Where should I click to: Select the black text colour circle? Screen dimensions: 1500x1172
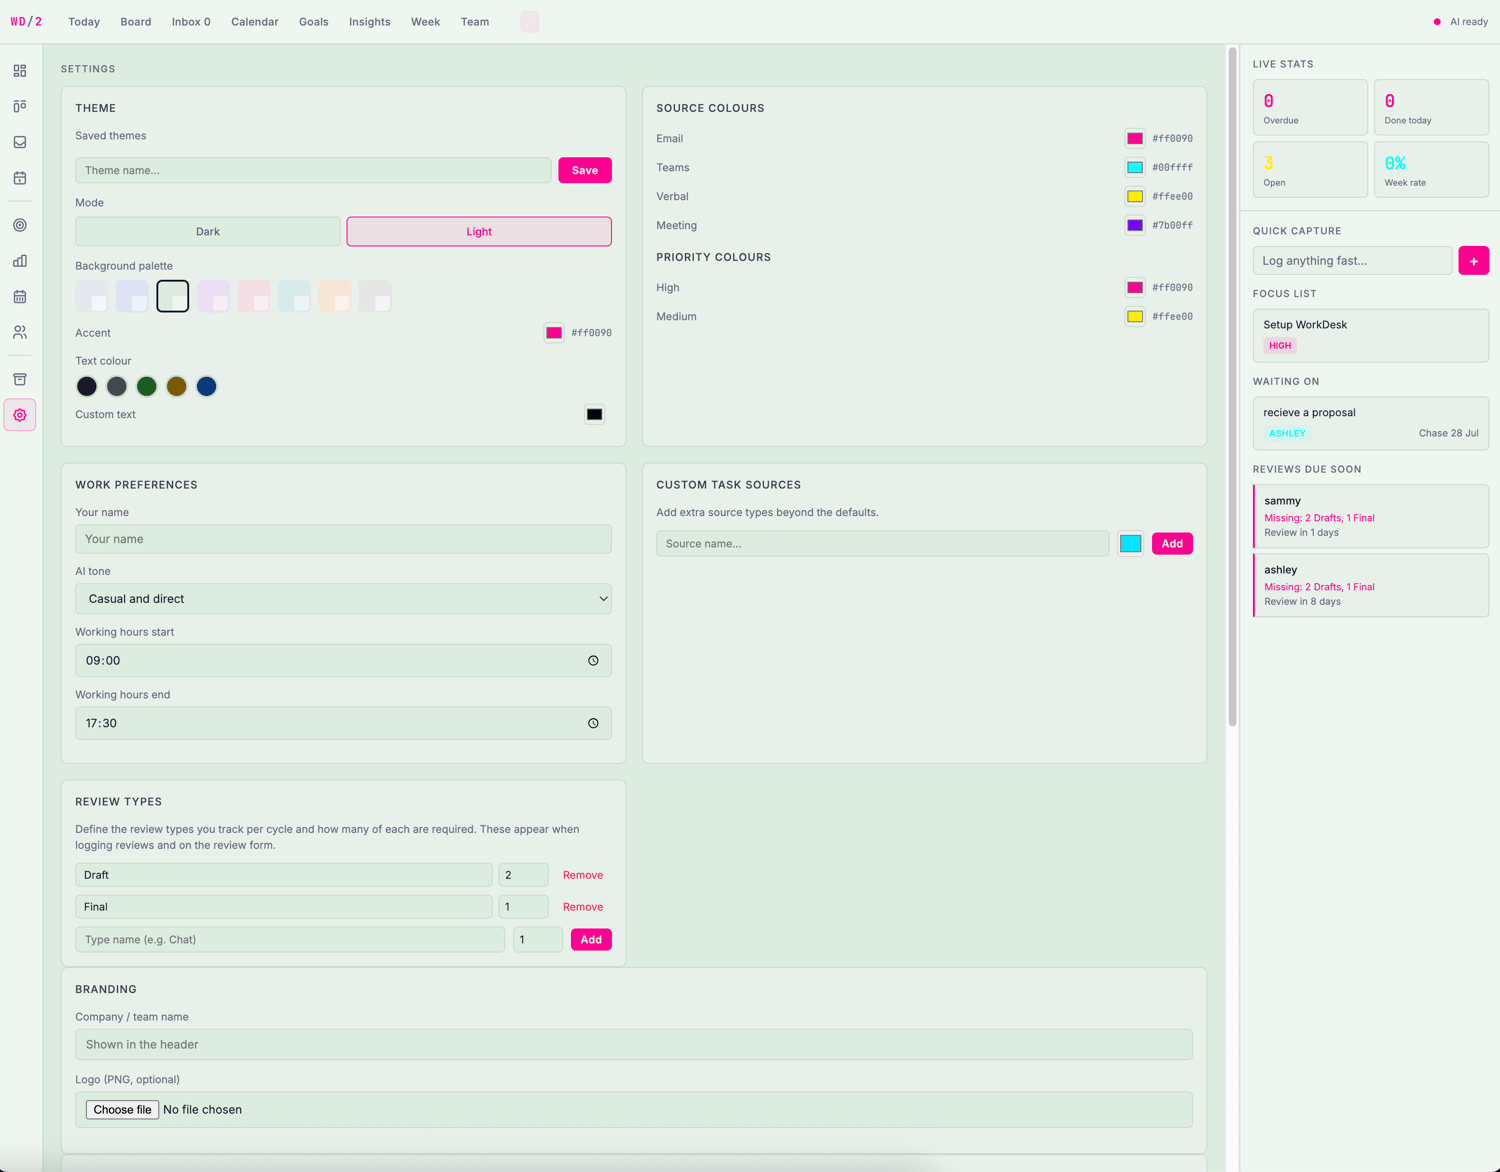pyautogui.click(x=87, y=386)
